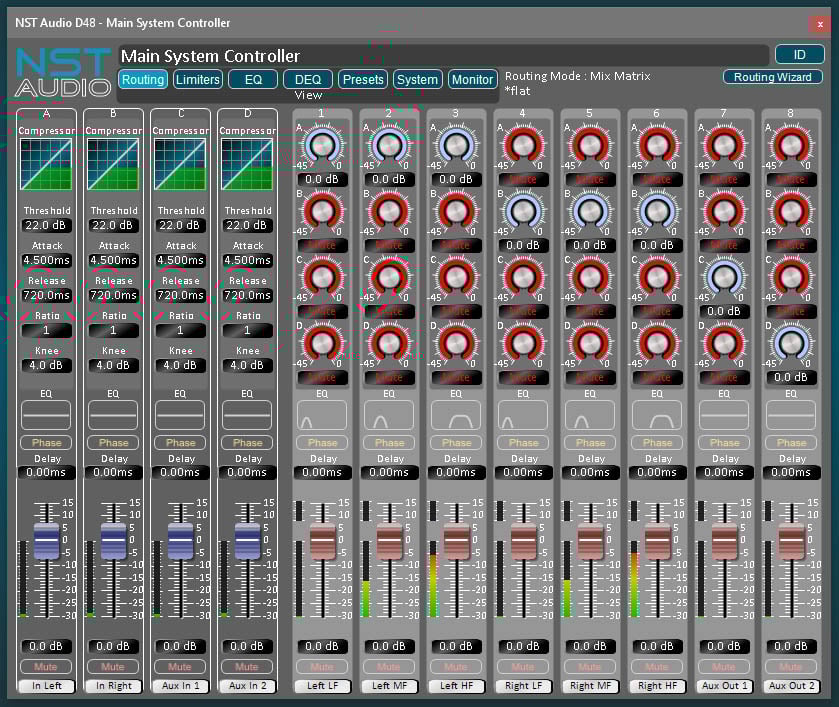Mute the Left HF output channel
The image size is (839, 707).
click(456, 666)
